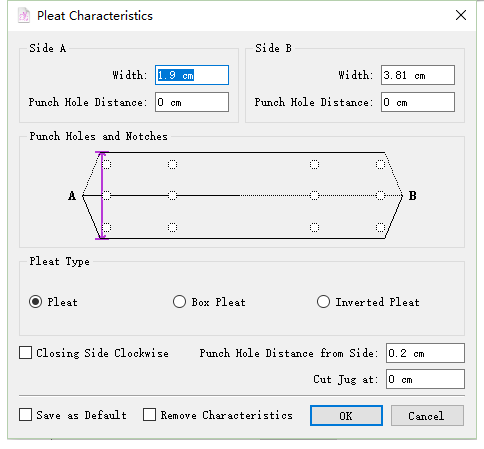Screen dimensions: 484x449
Task: Click the Cut Jug at field
Action: tap(425, 379)
